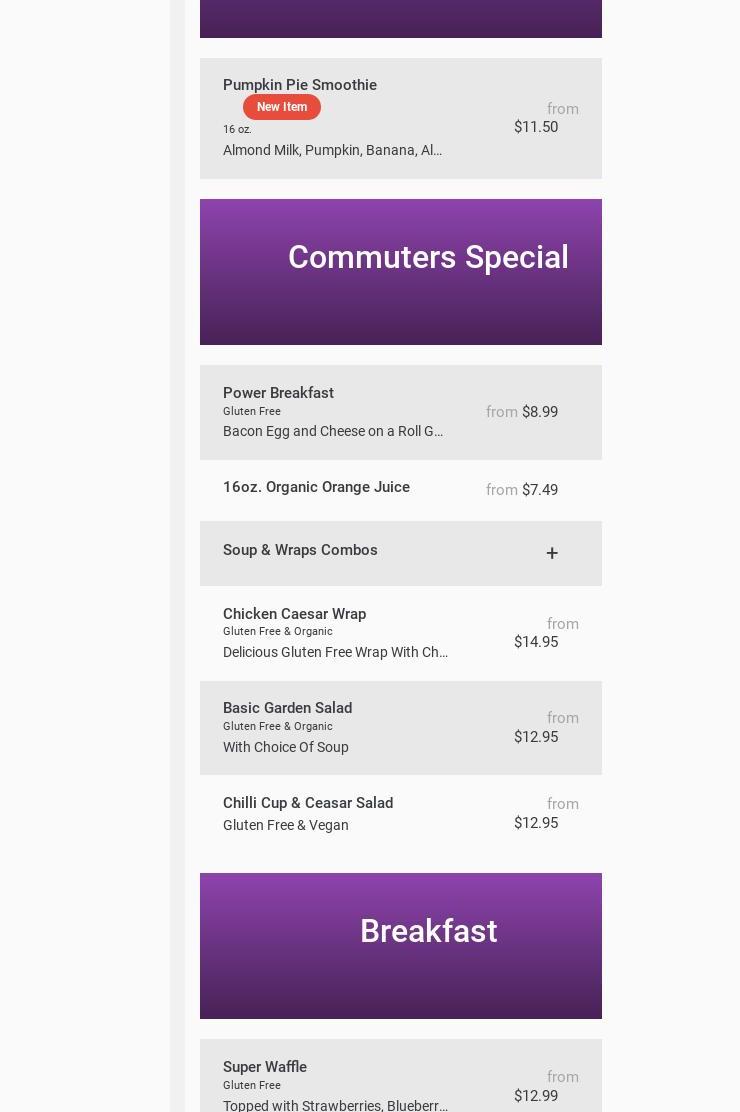Screen dimensions: 740x1112
Task: Click the Chicken Caesar Wrap $14.95 price
Action: 536,642
